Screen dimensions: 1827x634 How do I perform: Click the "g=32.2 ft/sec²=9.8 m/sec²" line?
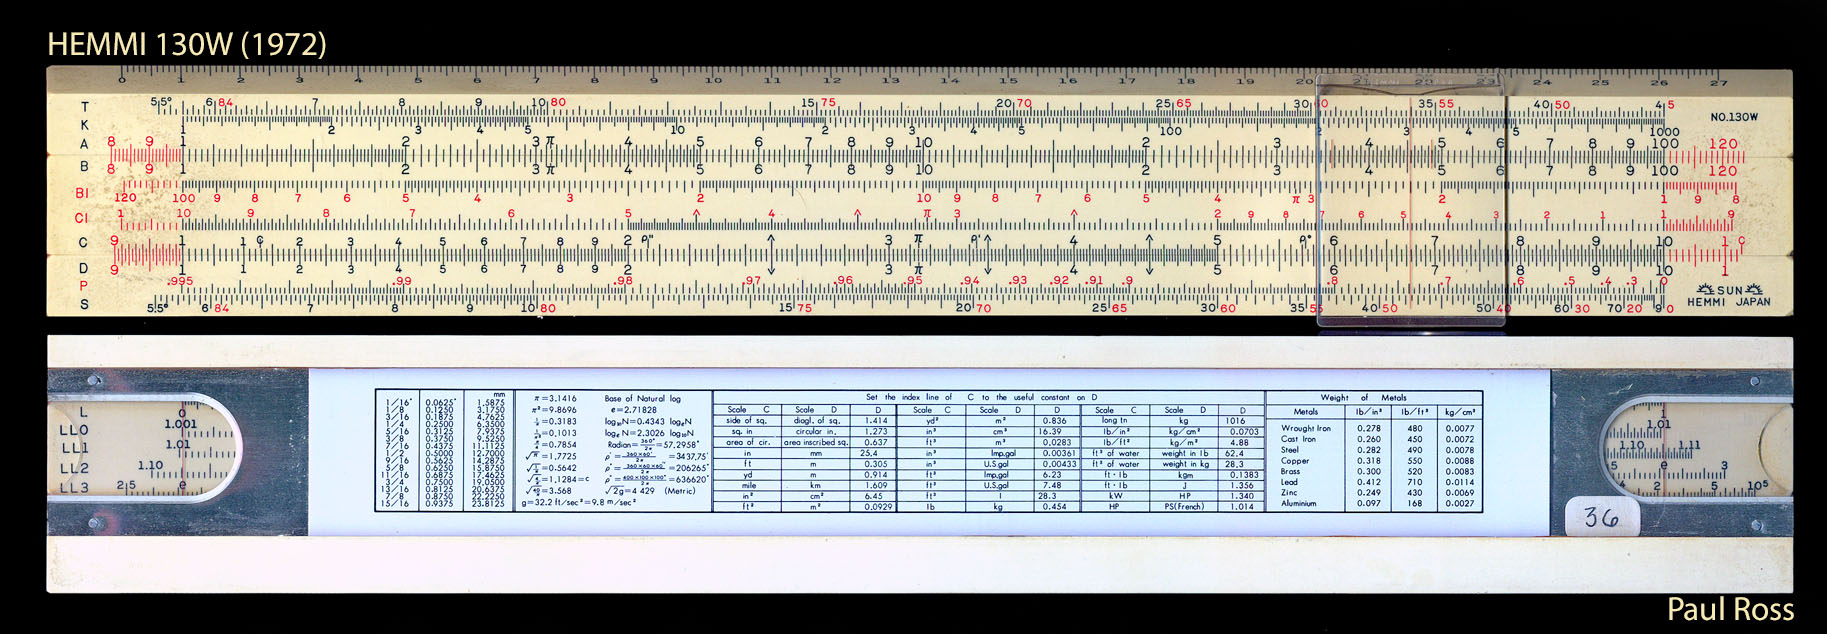tap(578, 502)
